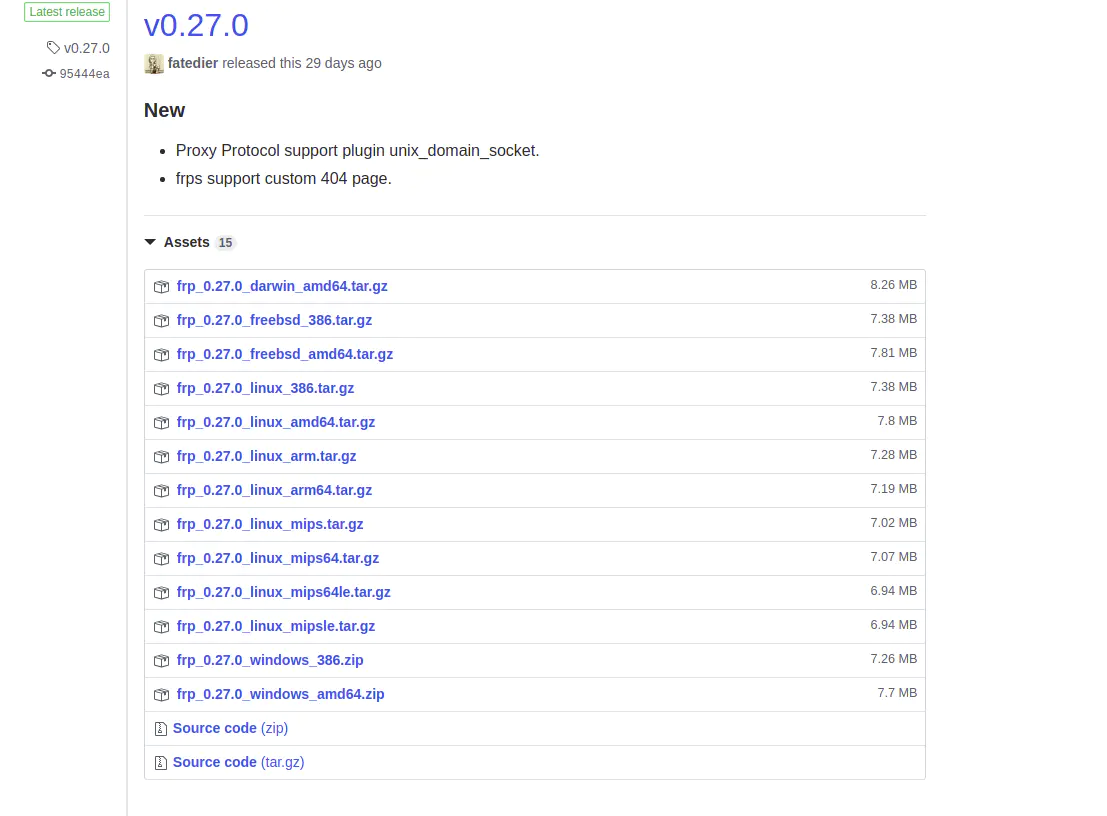Click the commit icon beside 95444ea

coord(49,73)
